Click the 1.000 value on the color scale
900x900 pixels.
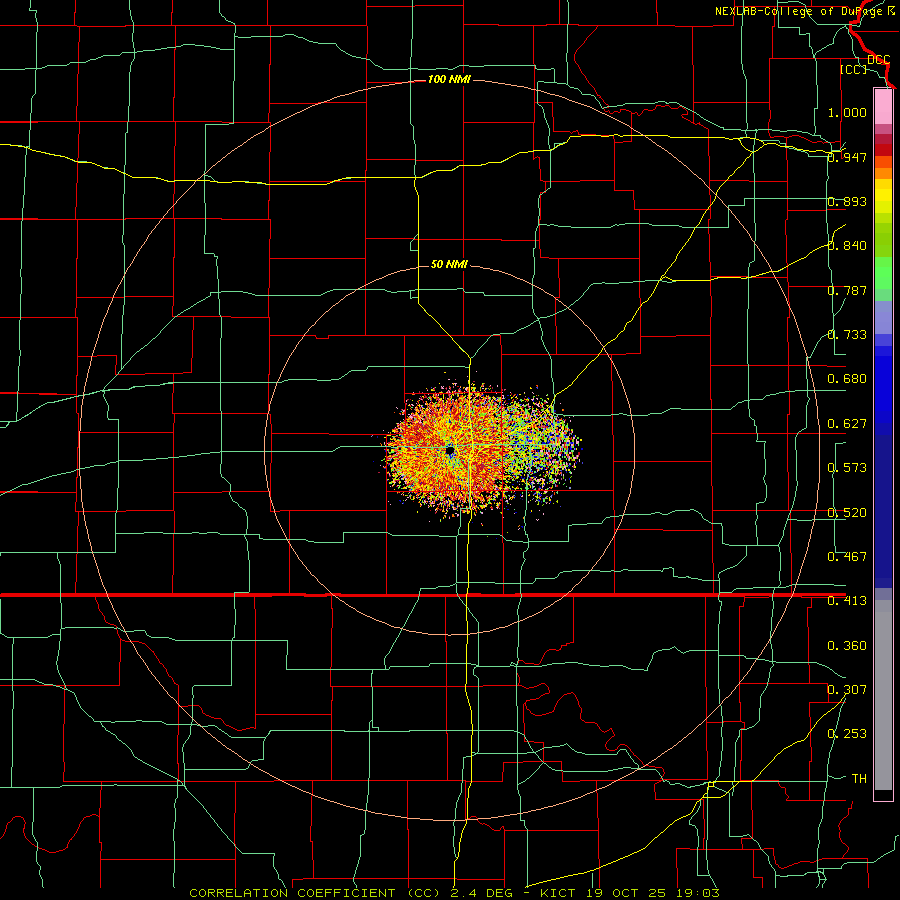847,112
